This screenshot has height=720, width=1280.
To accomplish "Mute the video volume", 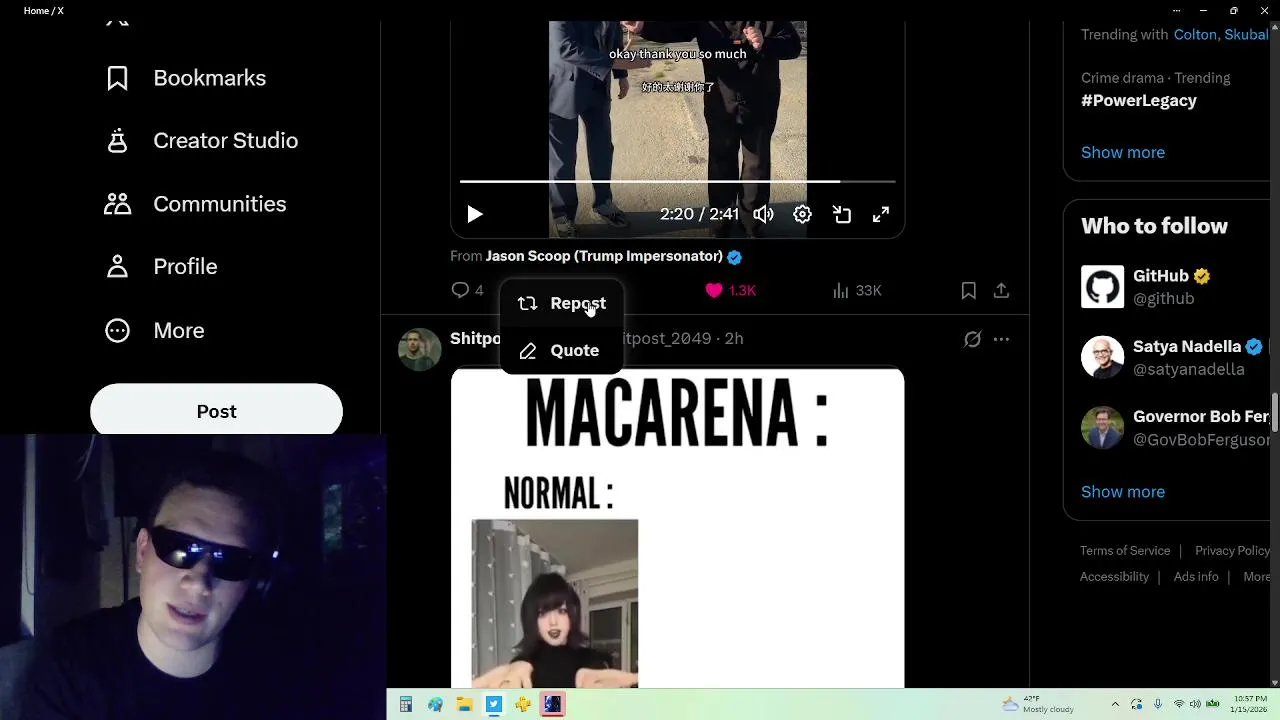I will coord(763,214).
